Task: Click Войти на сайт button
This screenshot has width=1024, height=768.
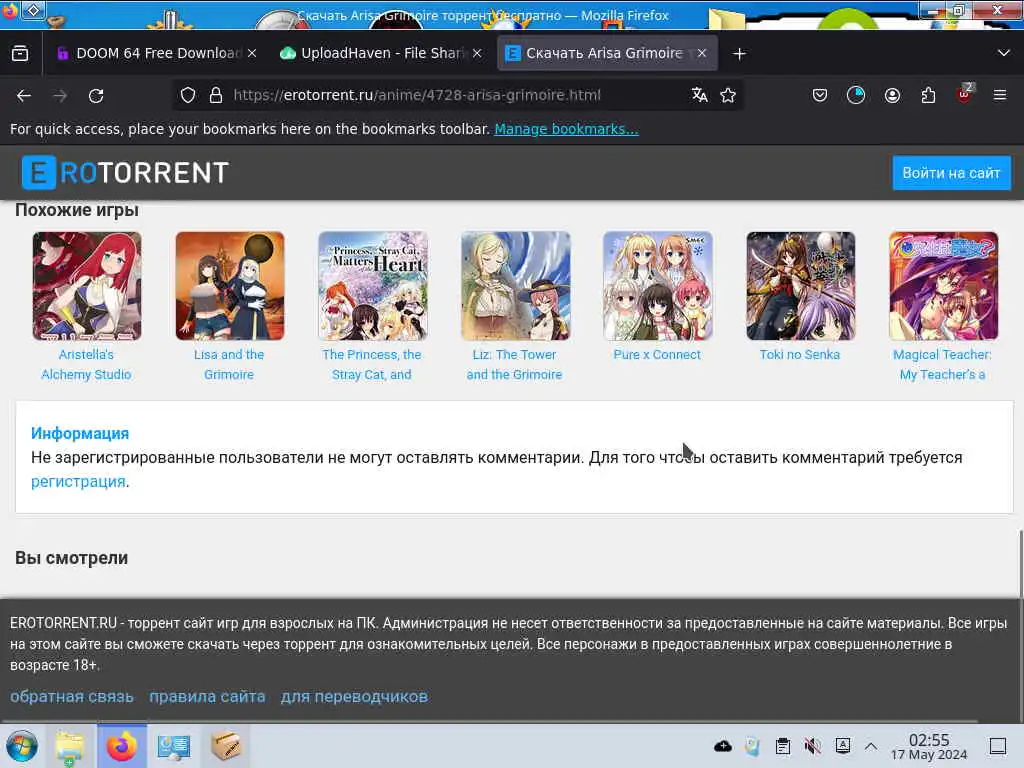Action: (x=952, y=173)
